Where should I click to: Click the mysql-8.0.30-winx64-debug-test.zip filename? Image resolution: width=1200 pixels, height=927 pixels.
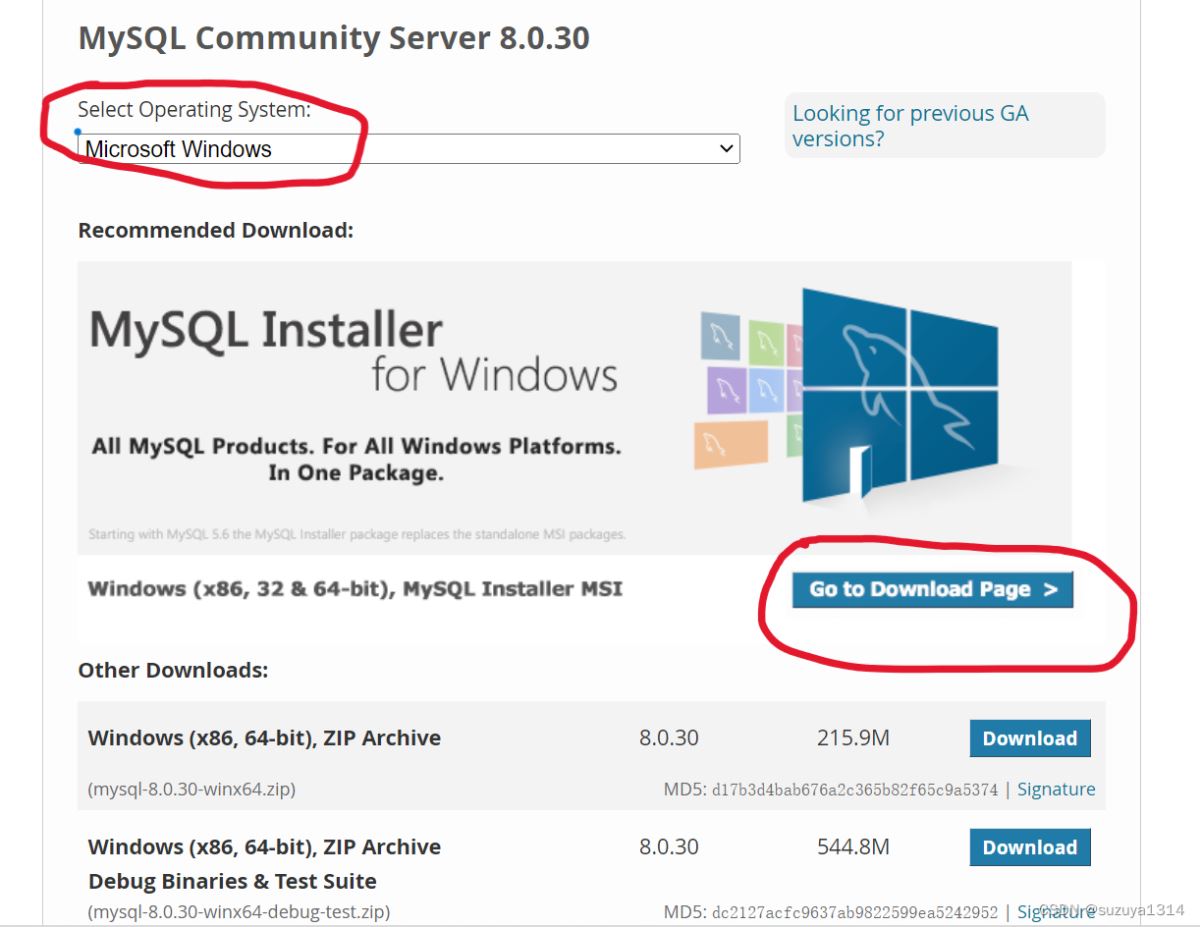[238, 912]
